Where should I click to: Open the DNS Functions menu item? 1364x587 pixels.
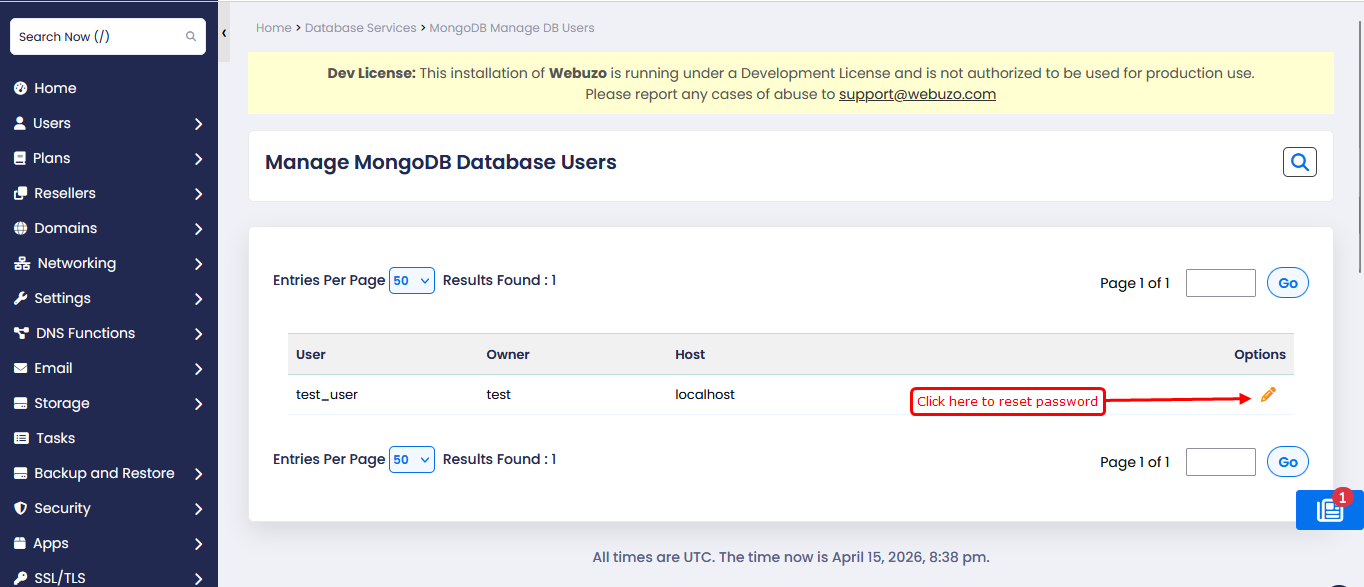pos(85,333)
